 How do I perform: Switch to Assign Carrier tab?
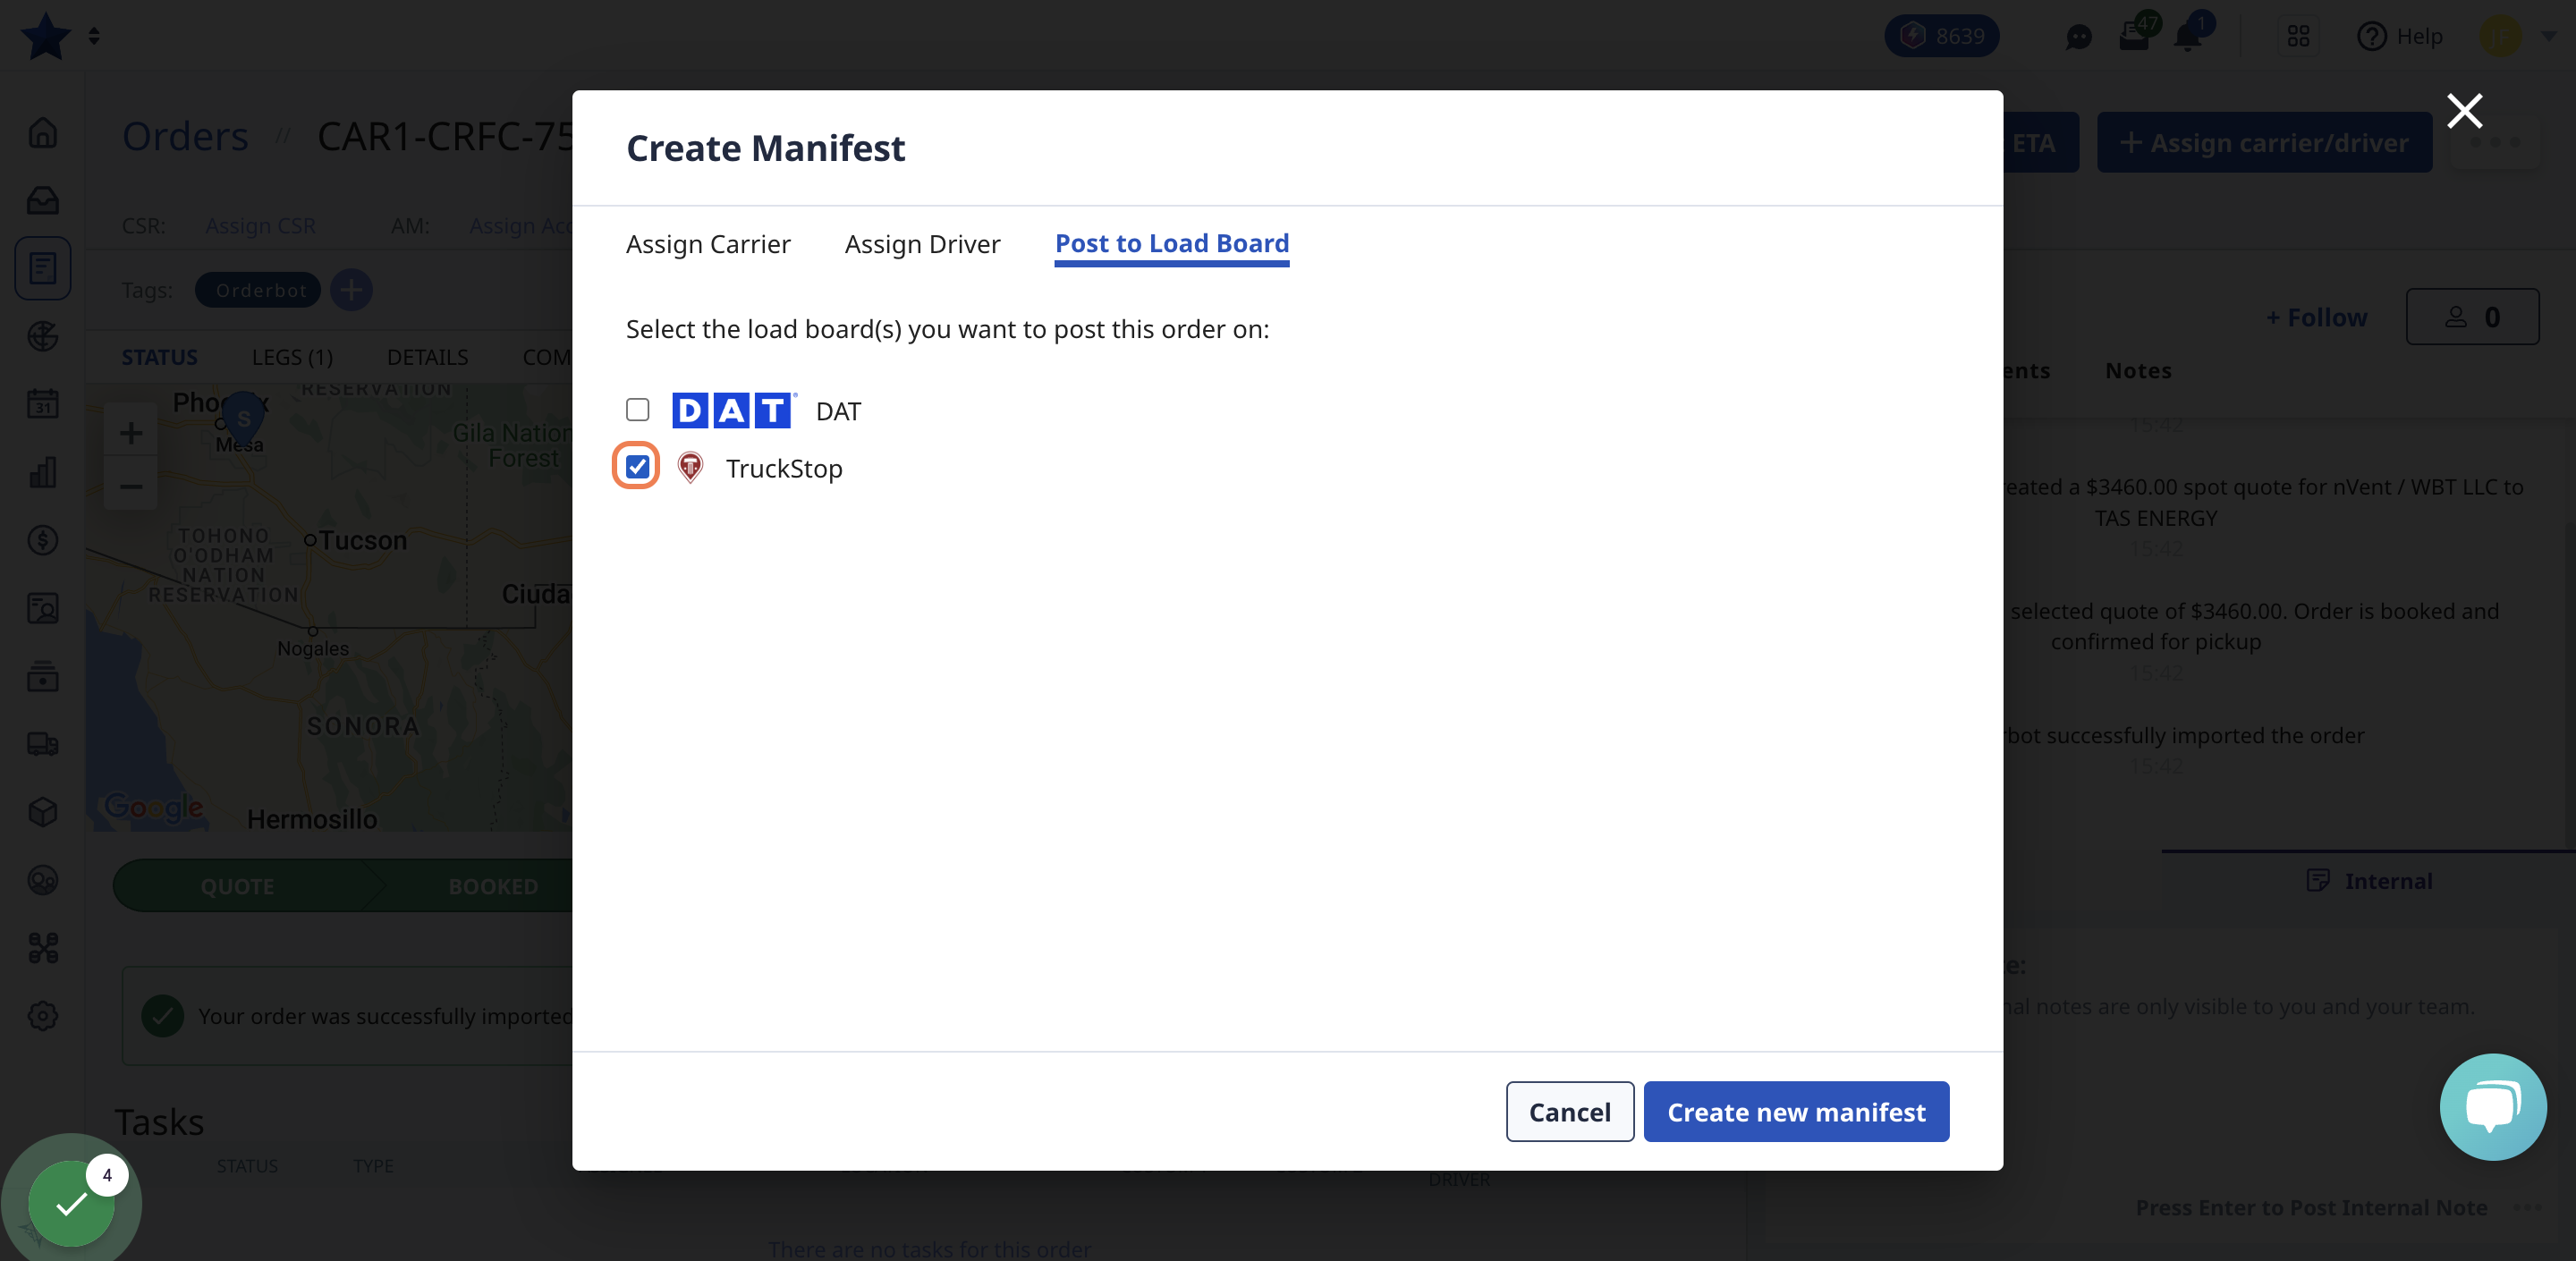(708, 243)
